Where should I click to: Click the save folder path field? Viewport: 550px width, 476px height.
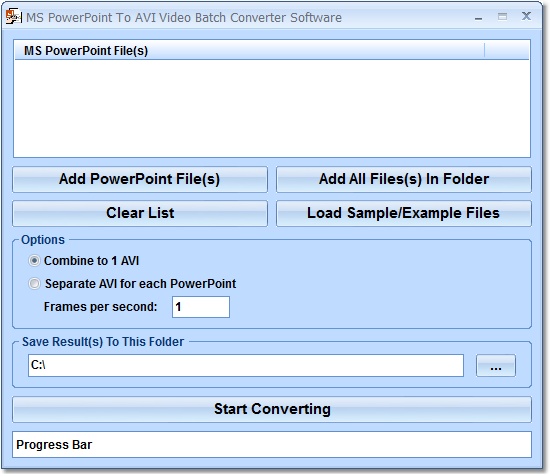click(x=246, y=366)
